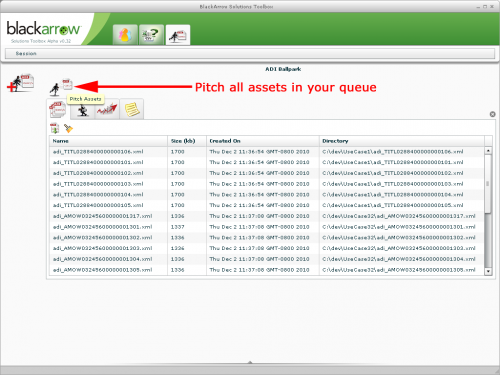Close the panel with the gray X icon
The height and width of the screenshot is (375, 500).
click(492, 114)
